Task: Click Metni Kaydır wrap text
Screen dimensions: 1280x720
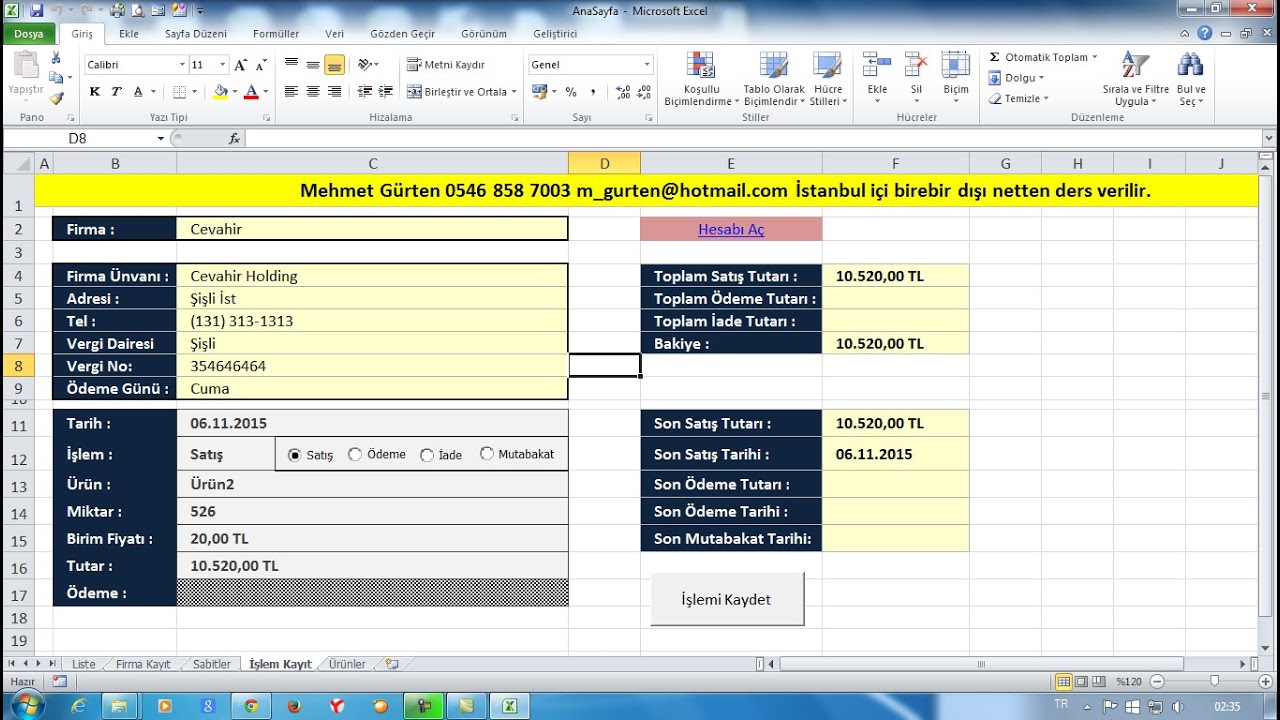Action: click(446, 64)
